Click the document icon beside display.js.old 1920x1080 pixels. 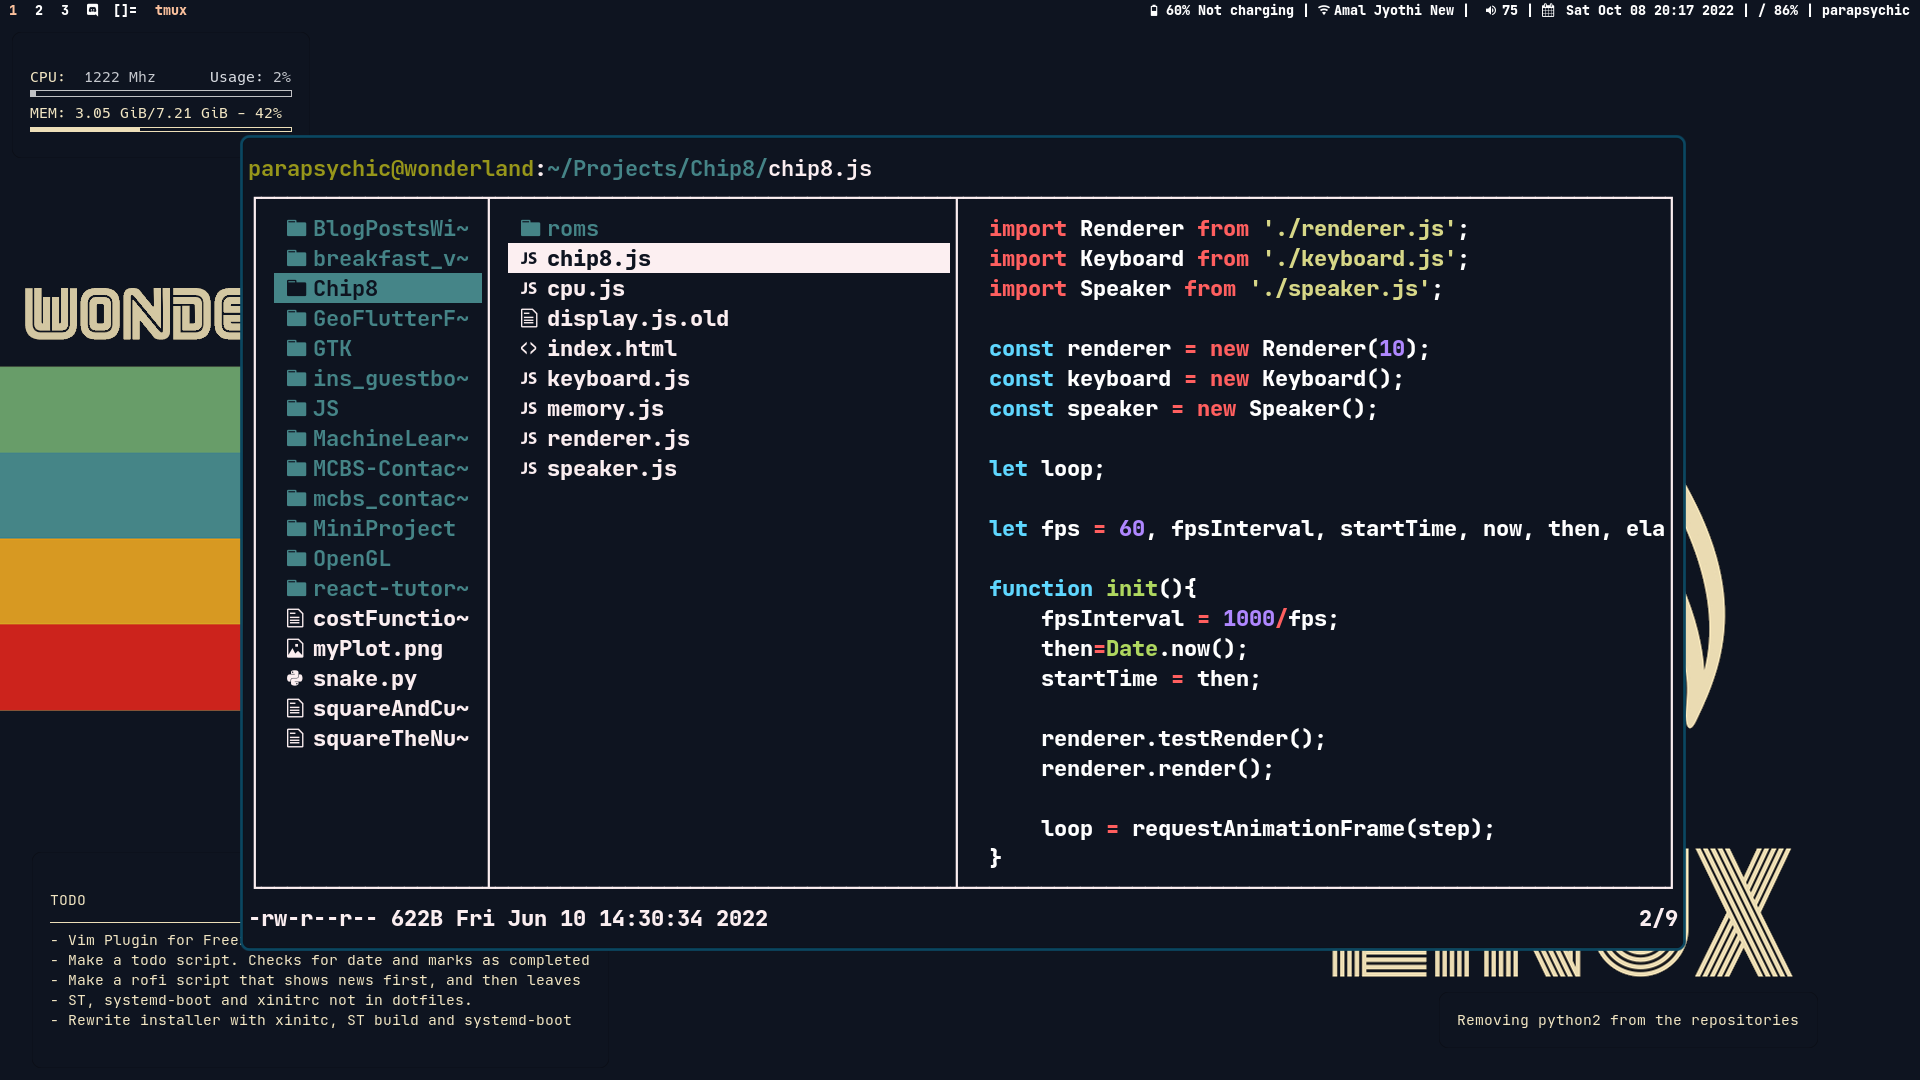(529, 319)
